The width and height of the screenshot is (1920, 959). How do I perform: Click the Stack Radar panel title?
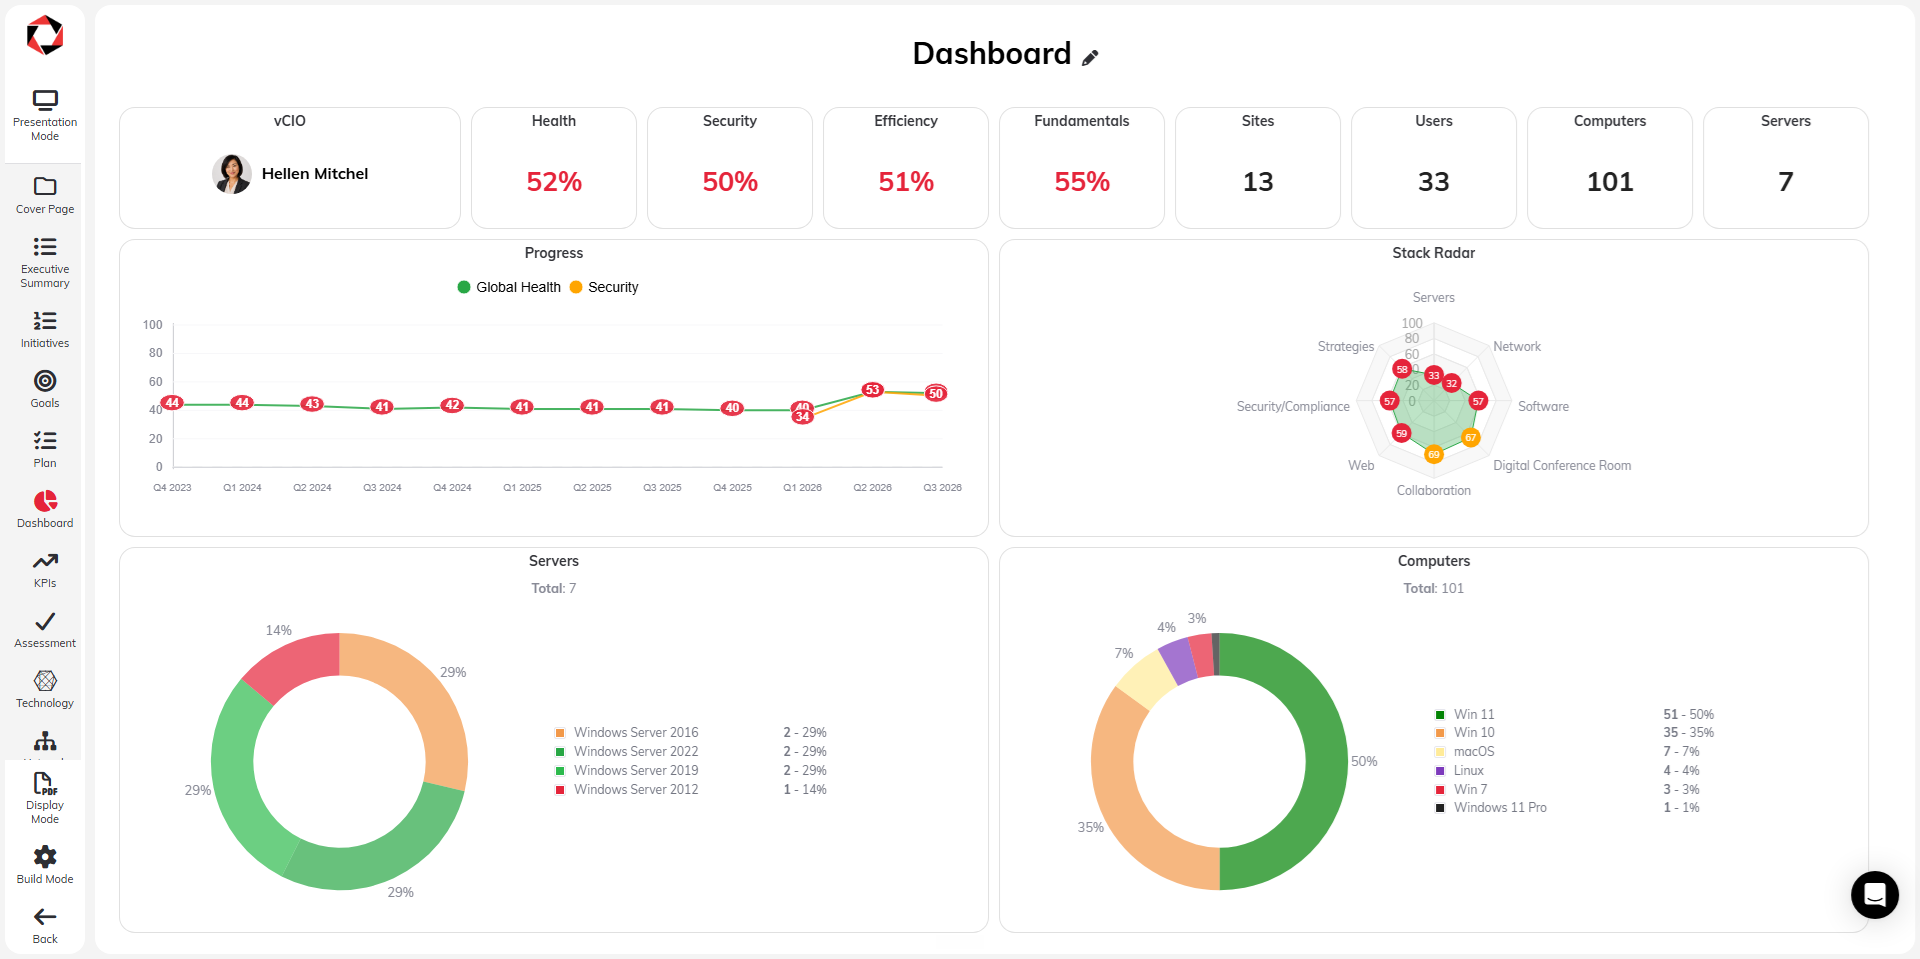pyautogui.click(x=1434, y=253)
